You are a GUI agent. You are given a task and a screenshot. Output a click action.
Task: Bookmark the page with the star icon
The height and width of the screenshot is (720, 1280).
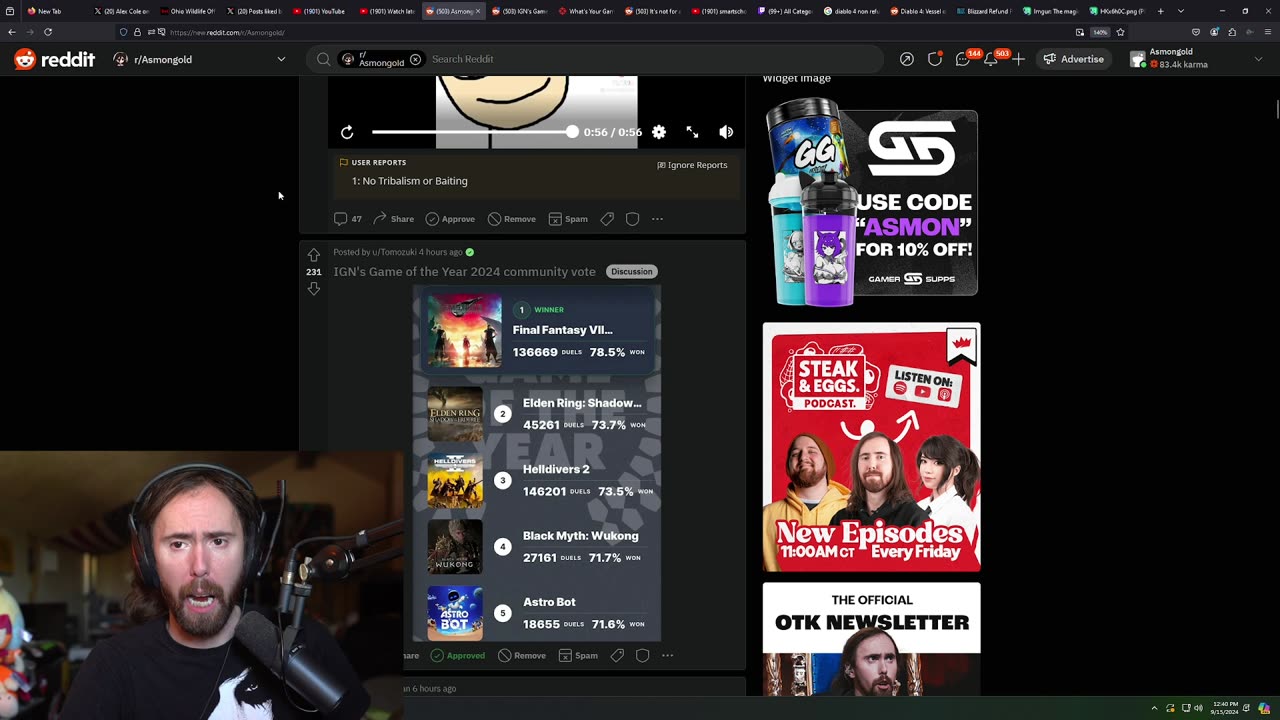(x=1120, y=32)
